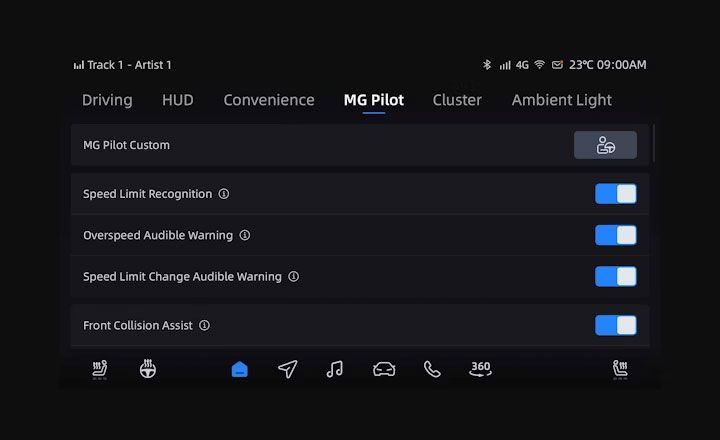Click the settings list scrollbar
The height and width of the screenshot is (440, 720).
click(654, 143)
